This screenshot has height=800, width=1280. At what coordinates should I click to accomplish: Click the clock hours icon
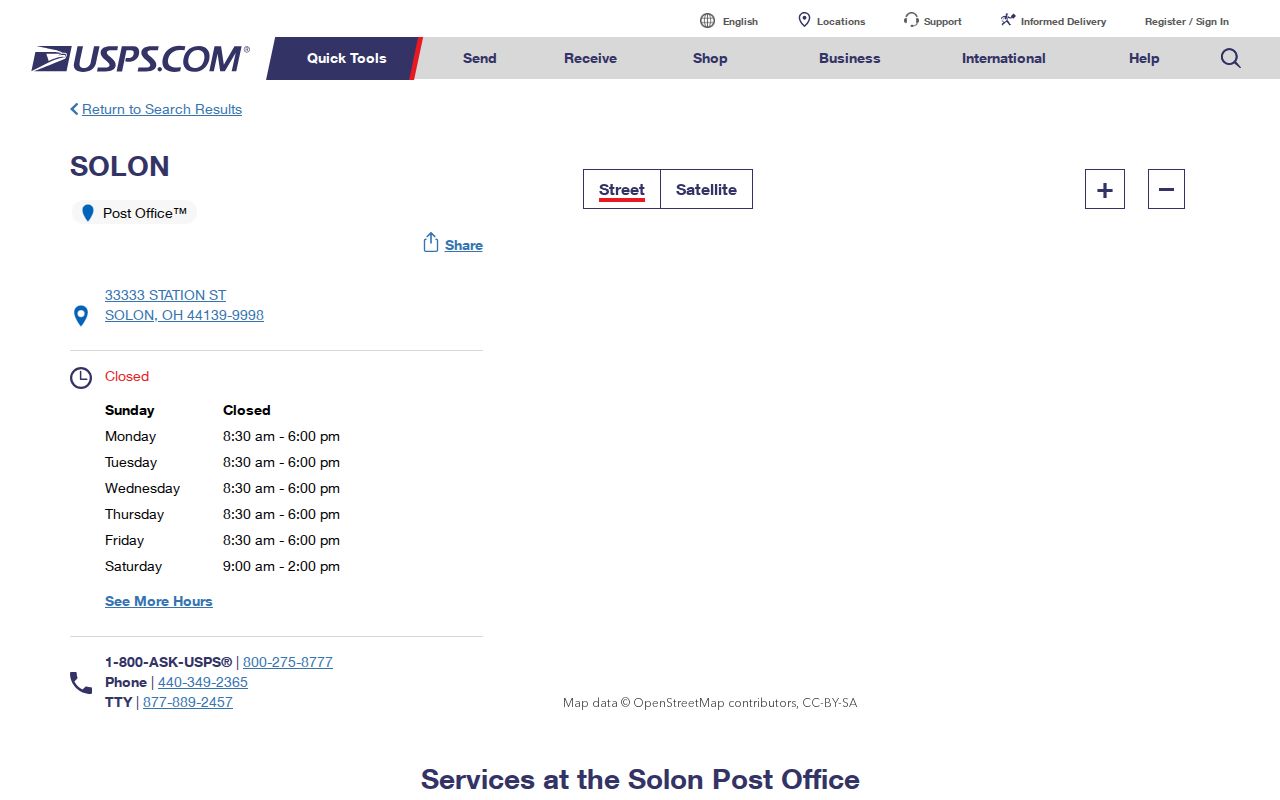tap(81, 378)
